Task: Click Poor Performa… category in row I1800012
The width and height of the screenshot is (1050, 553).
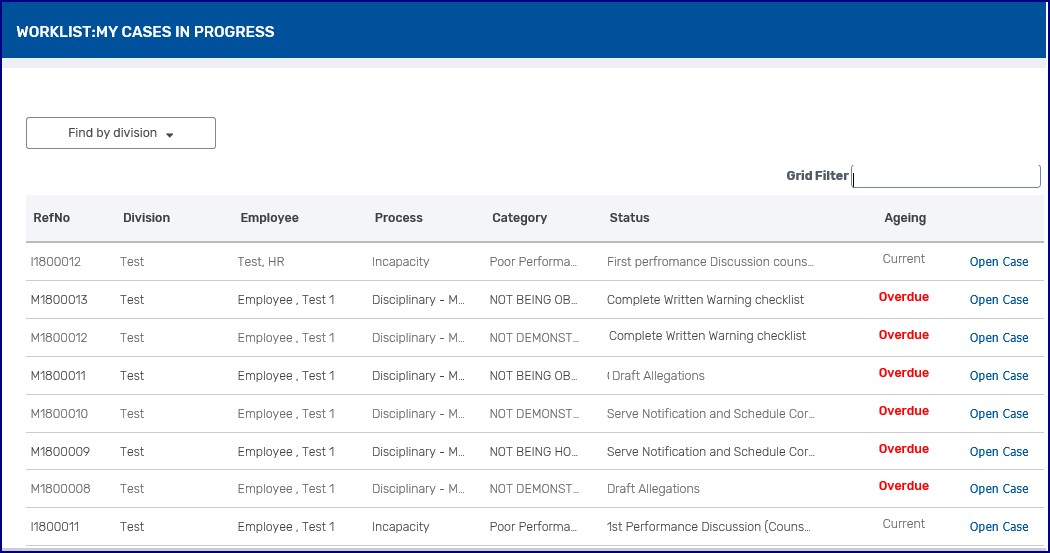Action: (x=533, y=262)
